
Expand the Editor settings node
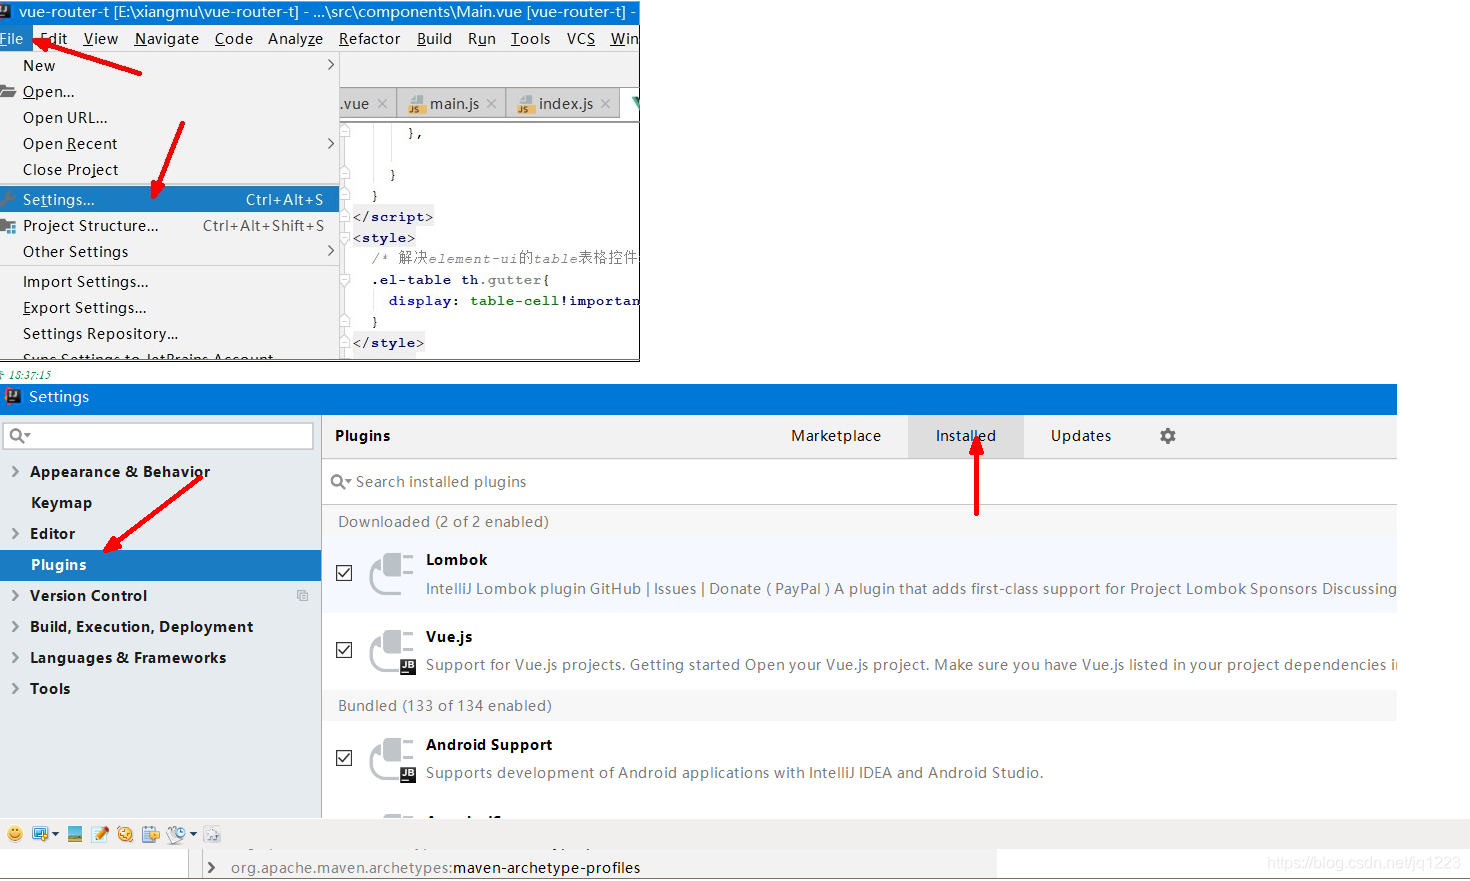(15, 534)
